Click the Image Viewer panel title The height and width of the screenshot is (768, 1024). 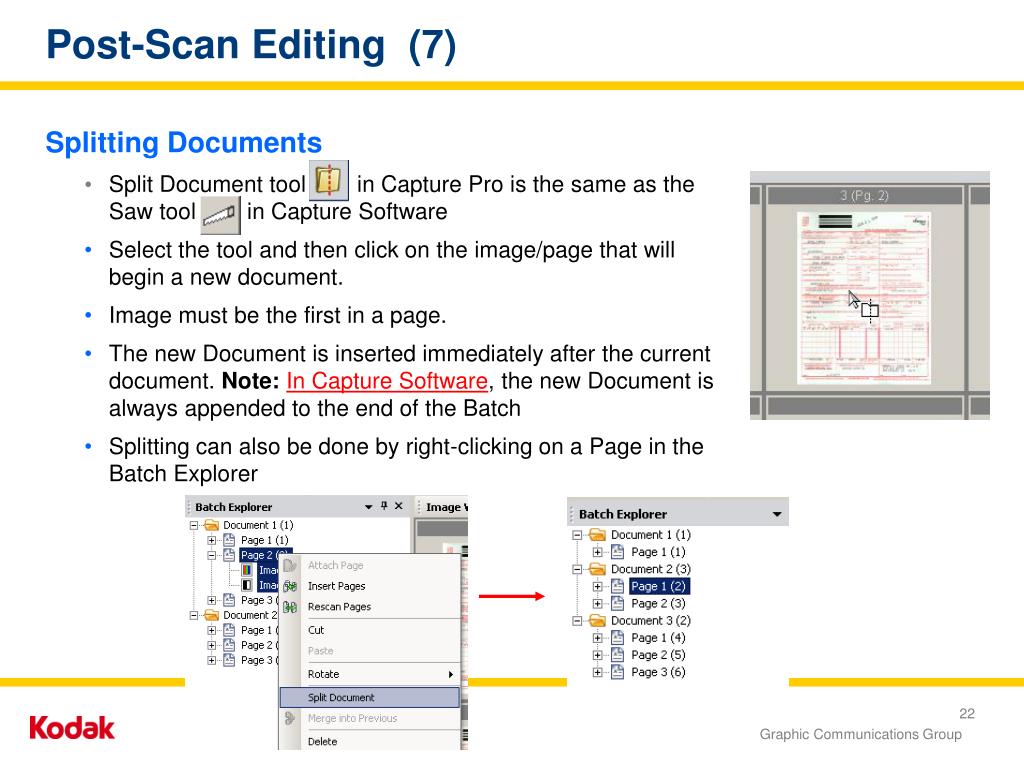coord(447,507)
